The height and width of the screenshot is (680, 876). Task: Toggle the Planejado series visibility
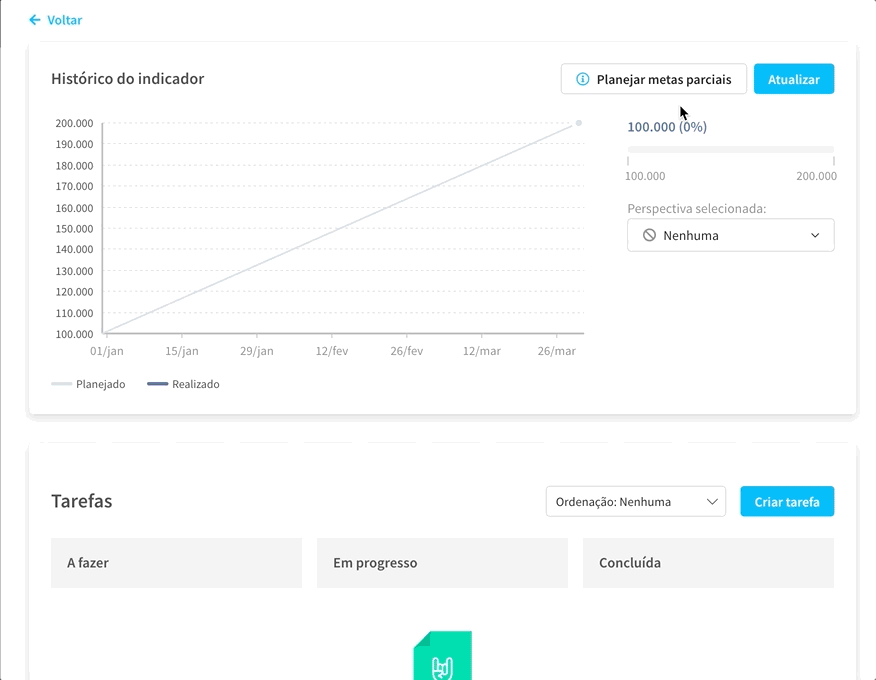pyautogui.click(x=88, y=383)
